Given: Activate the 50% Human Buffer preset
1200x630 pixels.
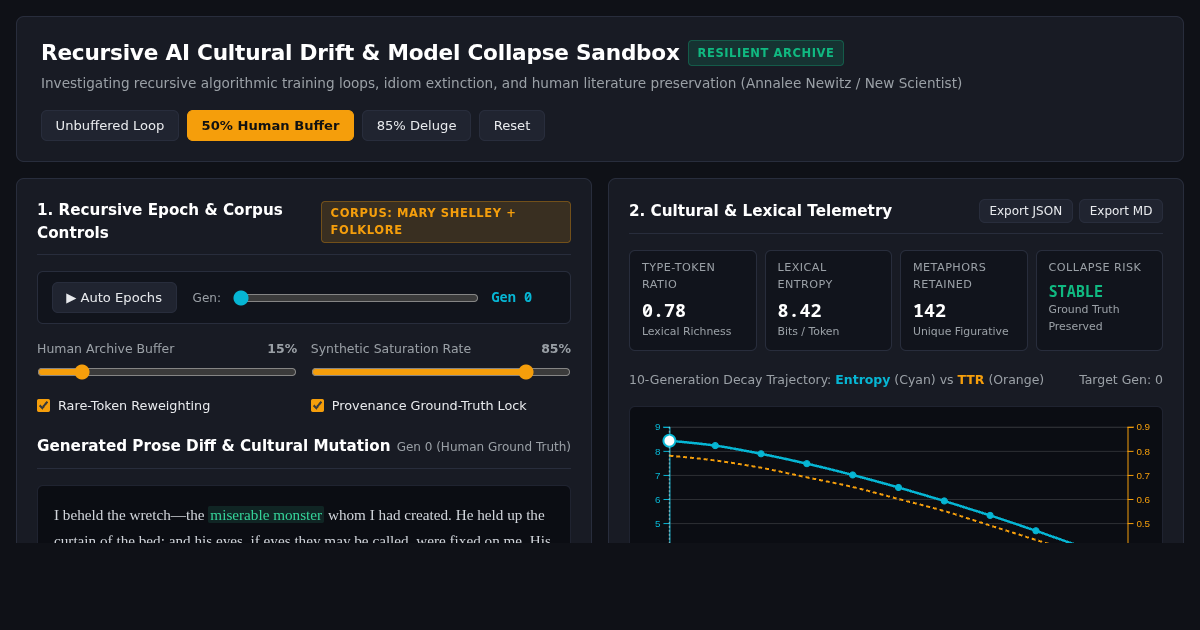Looking at the screenshot, I should (270, 126).
